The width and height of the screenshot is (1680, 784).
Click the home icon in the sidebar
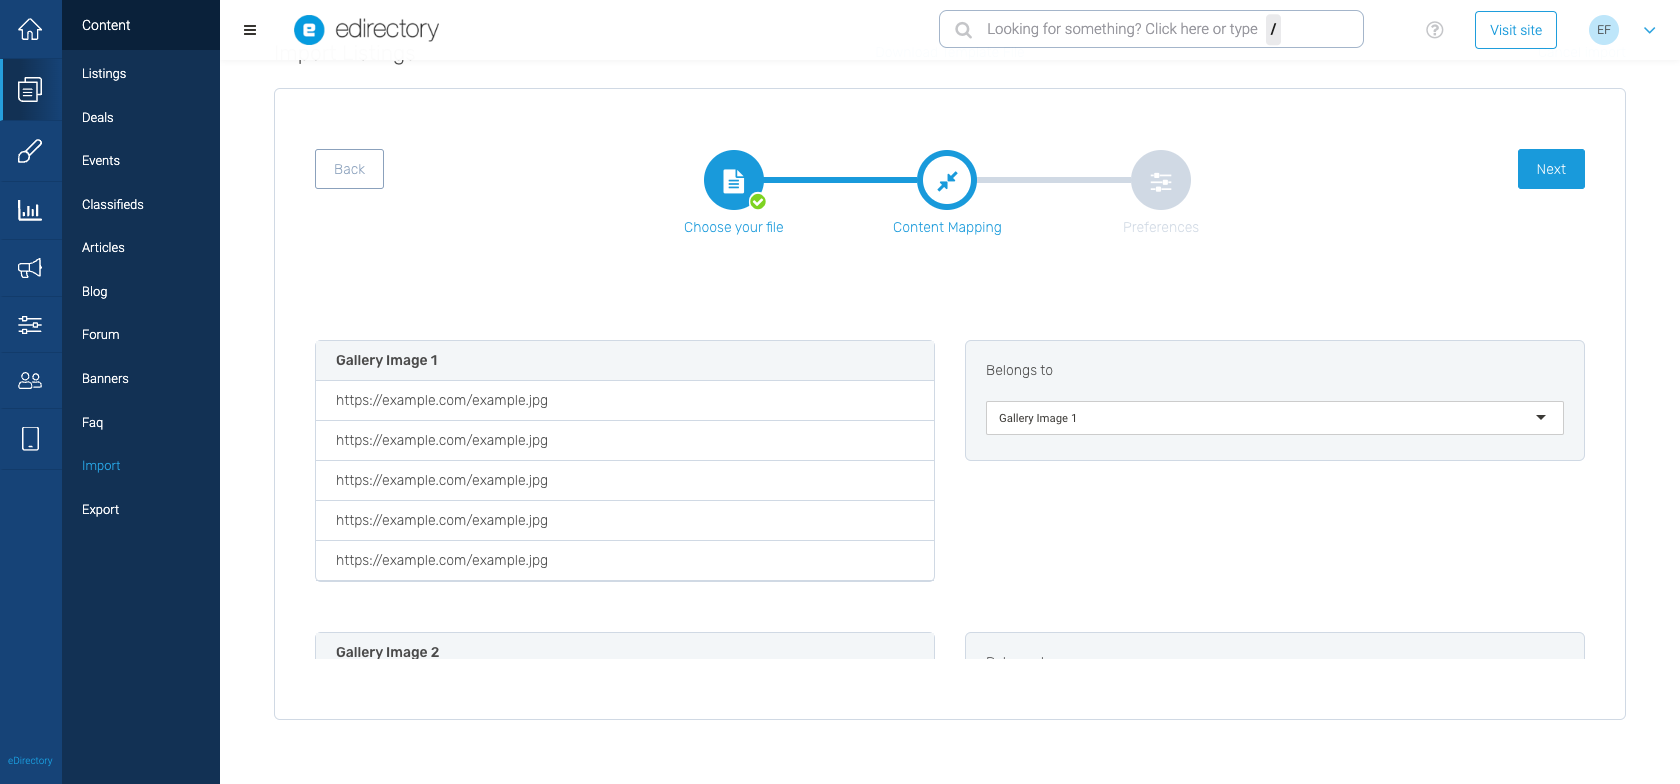tap(30, 30)
